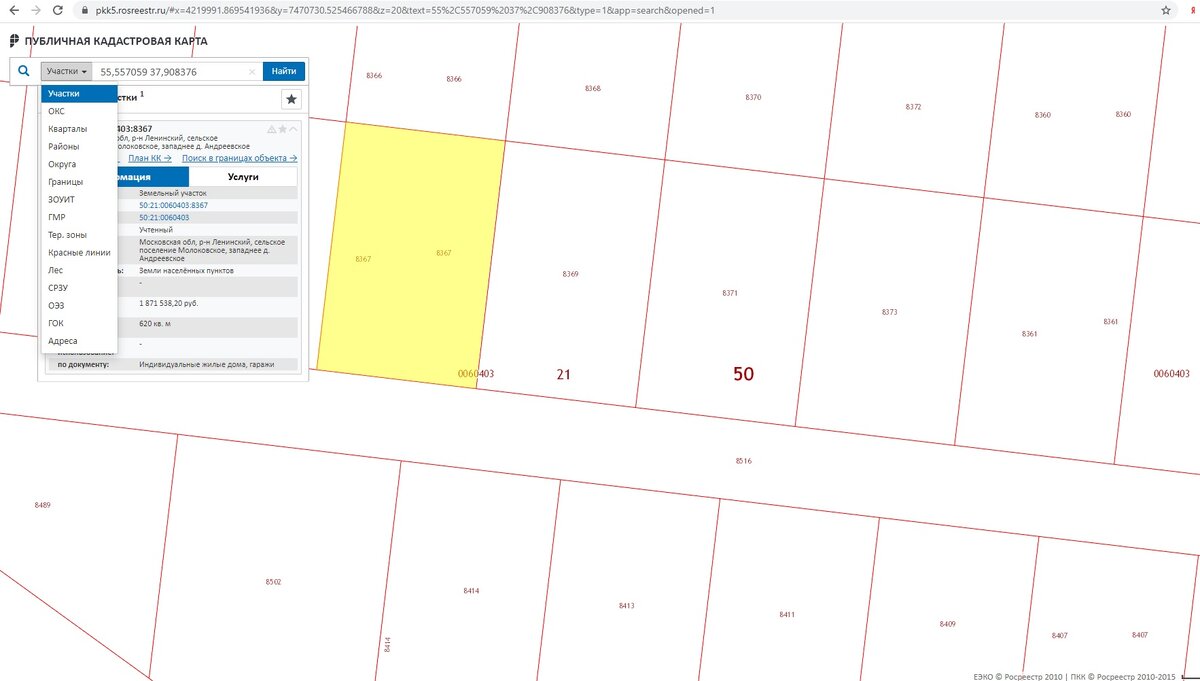Image resolution: width=1200 pixels, height=681 pixels.
Task: Select ЗОУИТ option
Action: point(79,199)
